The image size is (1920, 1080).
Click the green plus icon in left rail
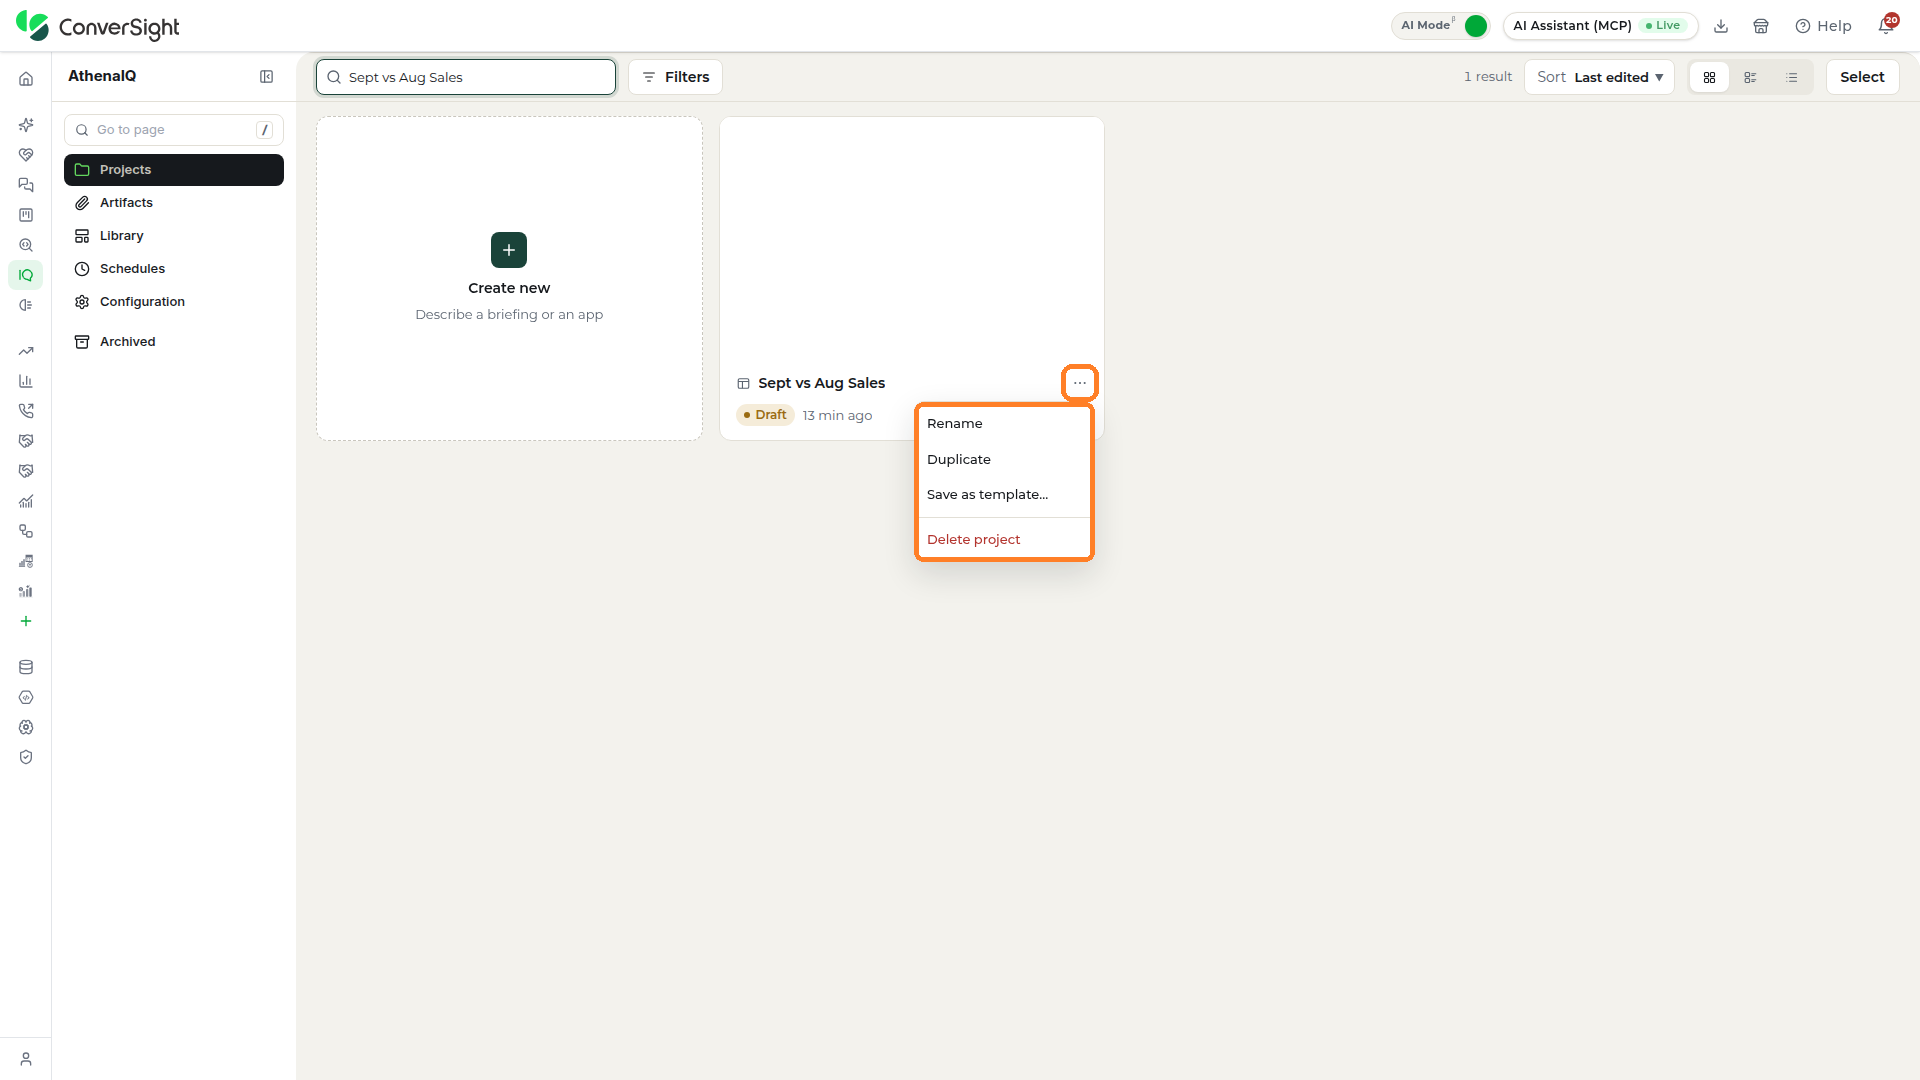click(x=26, y=621)
